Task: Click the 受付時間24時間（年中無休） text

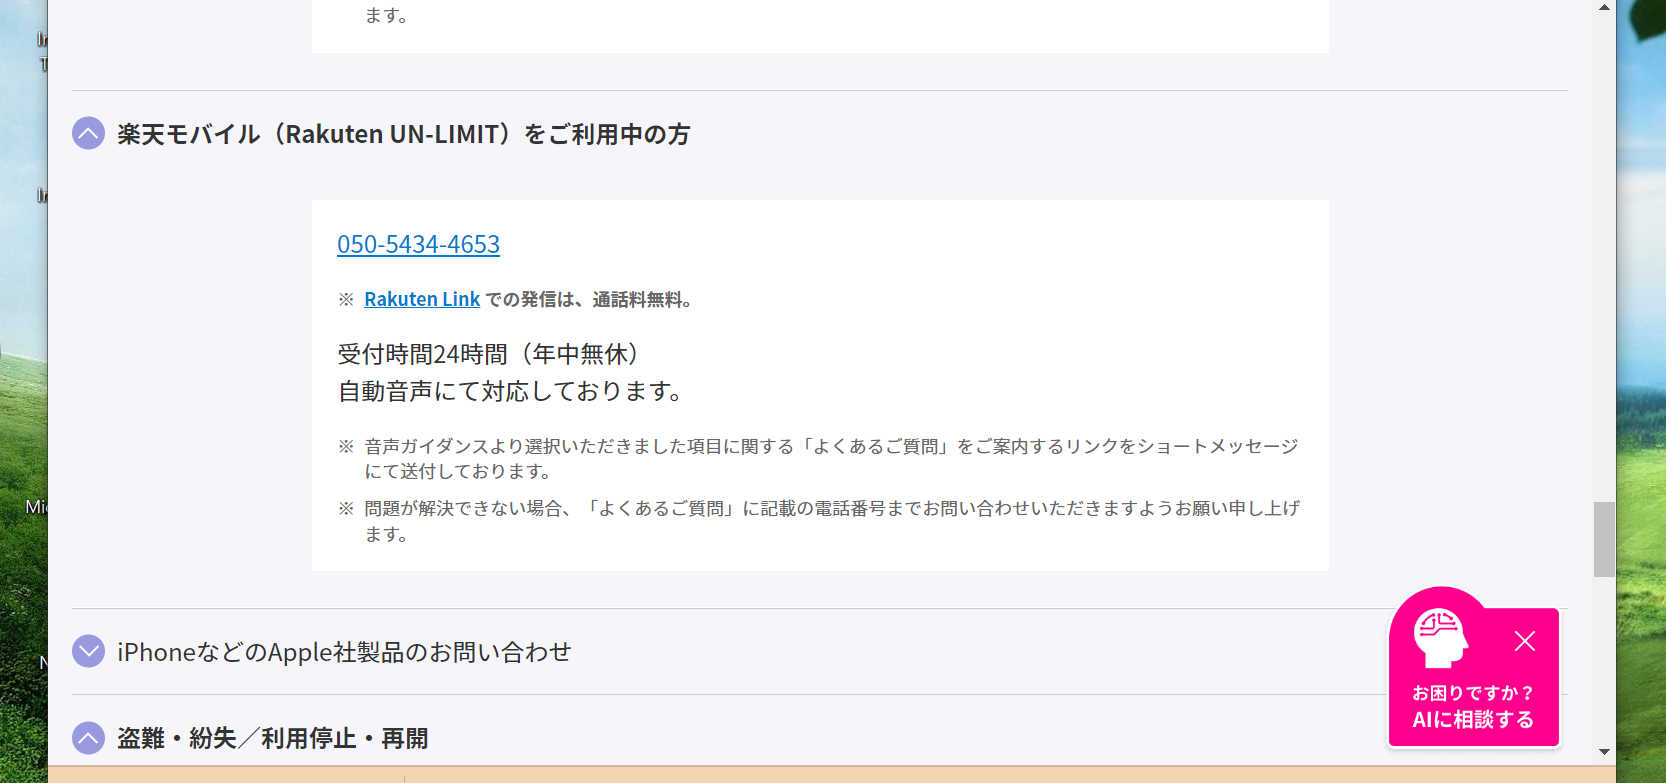Action: tap(489, 354)
